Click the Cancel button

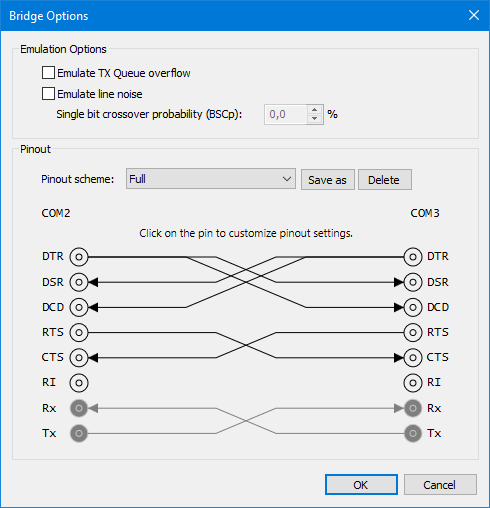[x=440, y=485]
